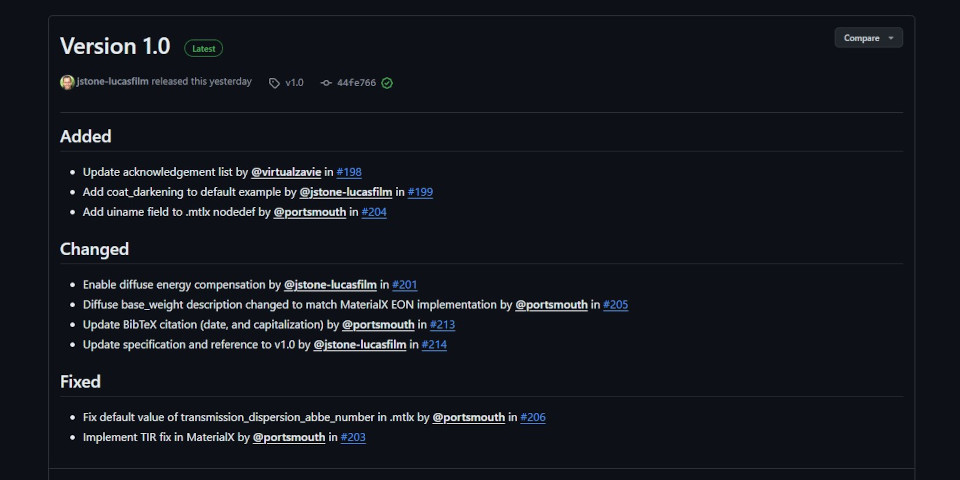This screenshot has height=480, width=960.
Task: Click the jstone-lucasfilm avatar image
Action: tap(67, 82)
